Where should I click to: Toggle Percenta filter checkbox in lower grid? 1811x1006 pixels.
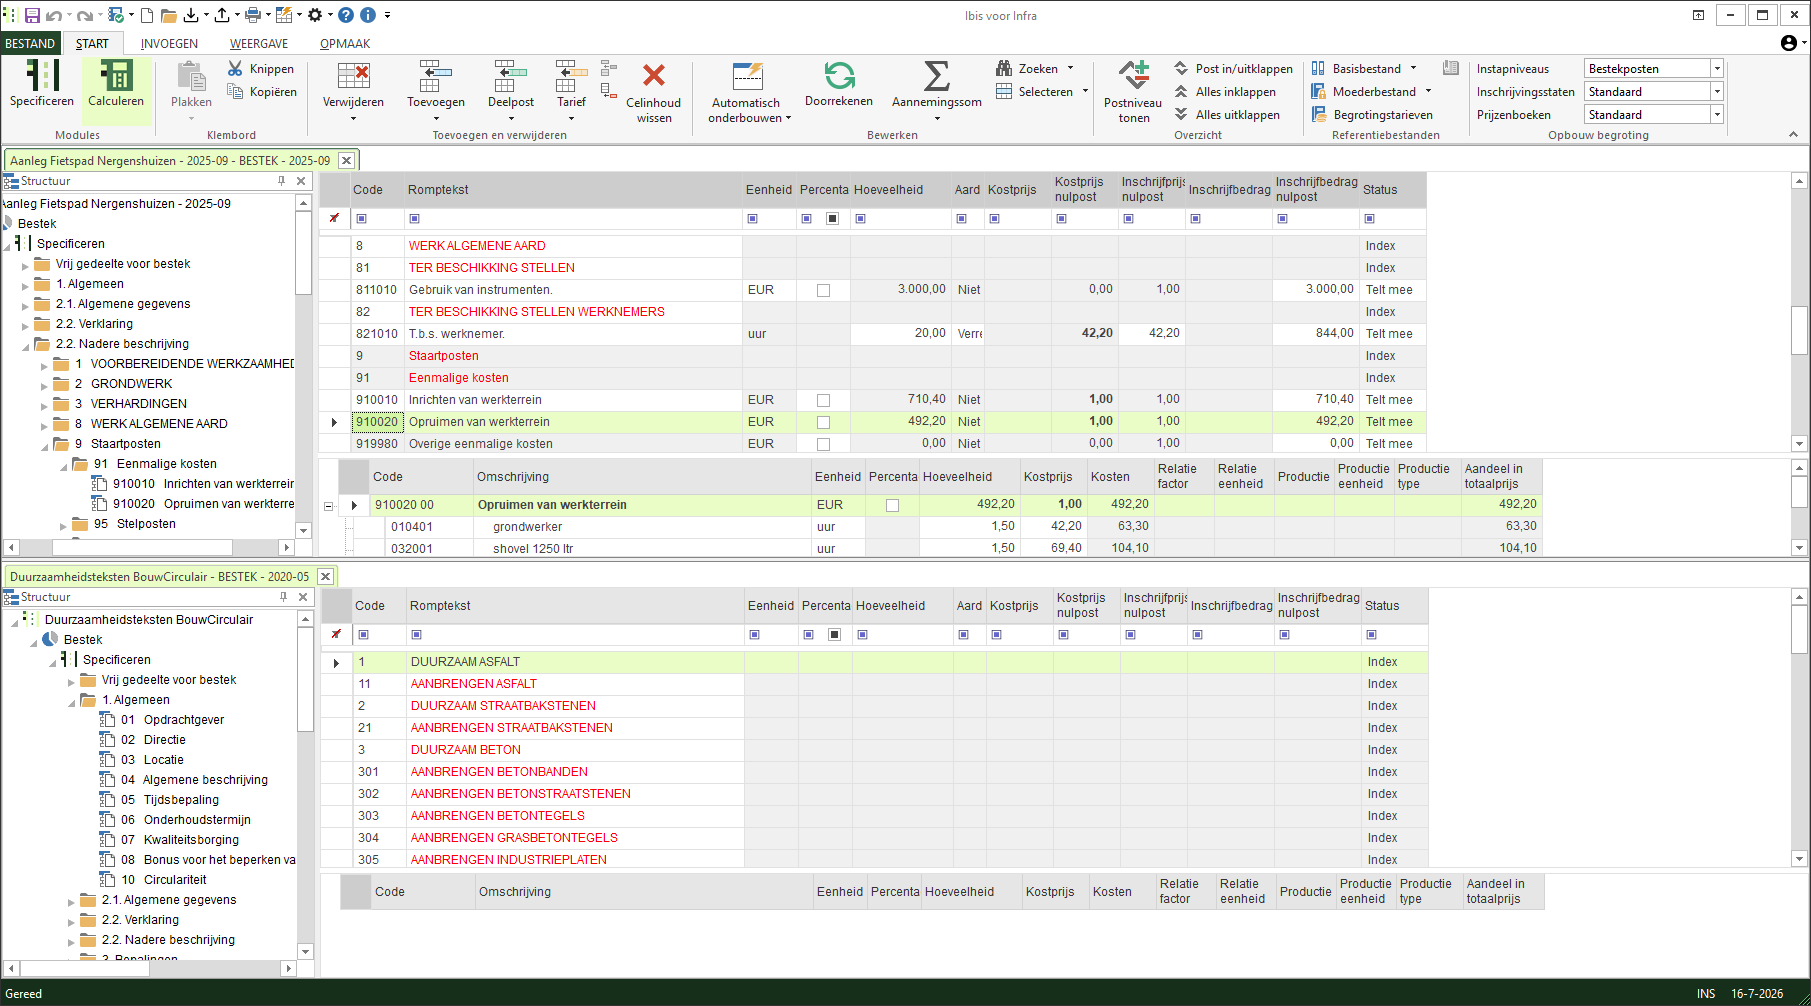point(834,634)
